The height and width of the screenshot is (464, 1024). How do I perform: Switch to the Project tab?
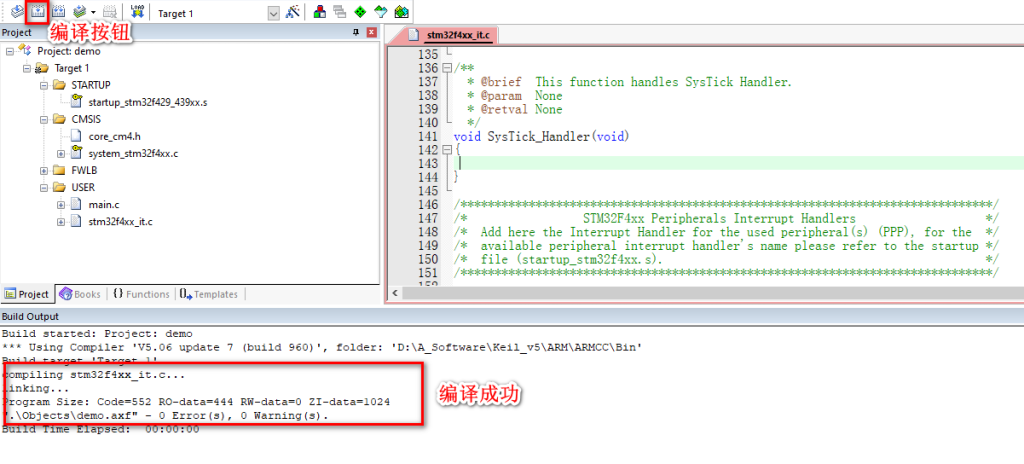tap(27, 294)
